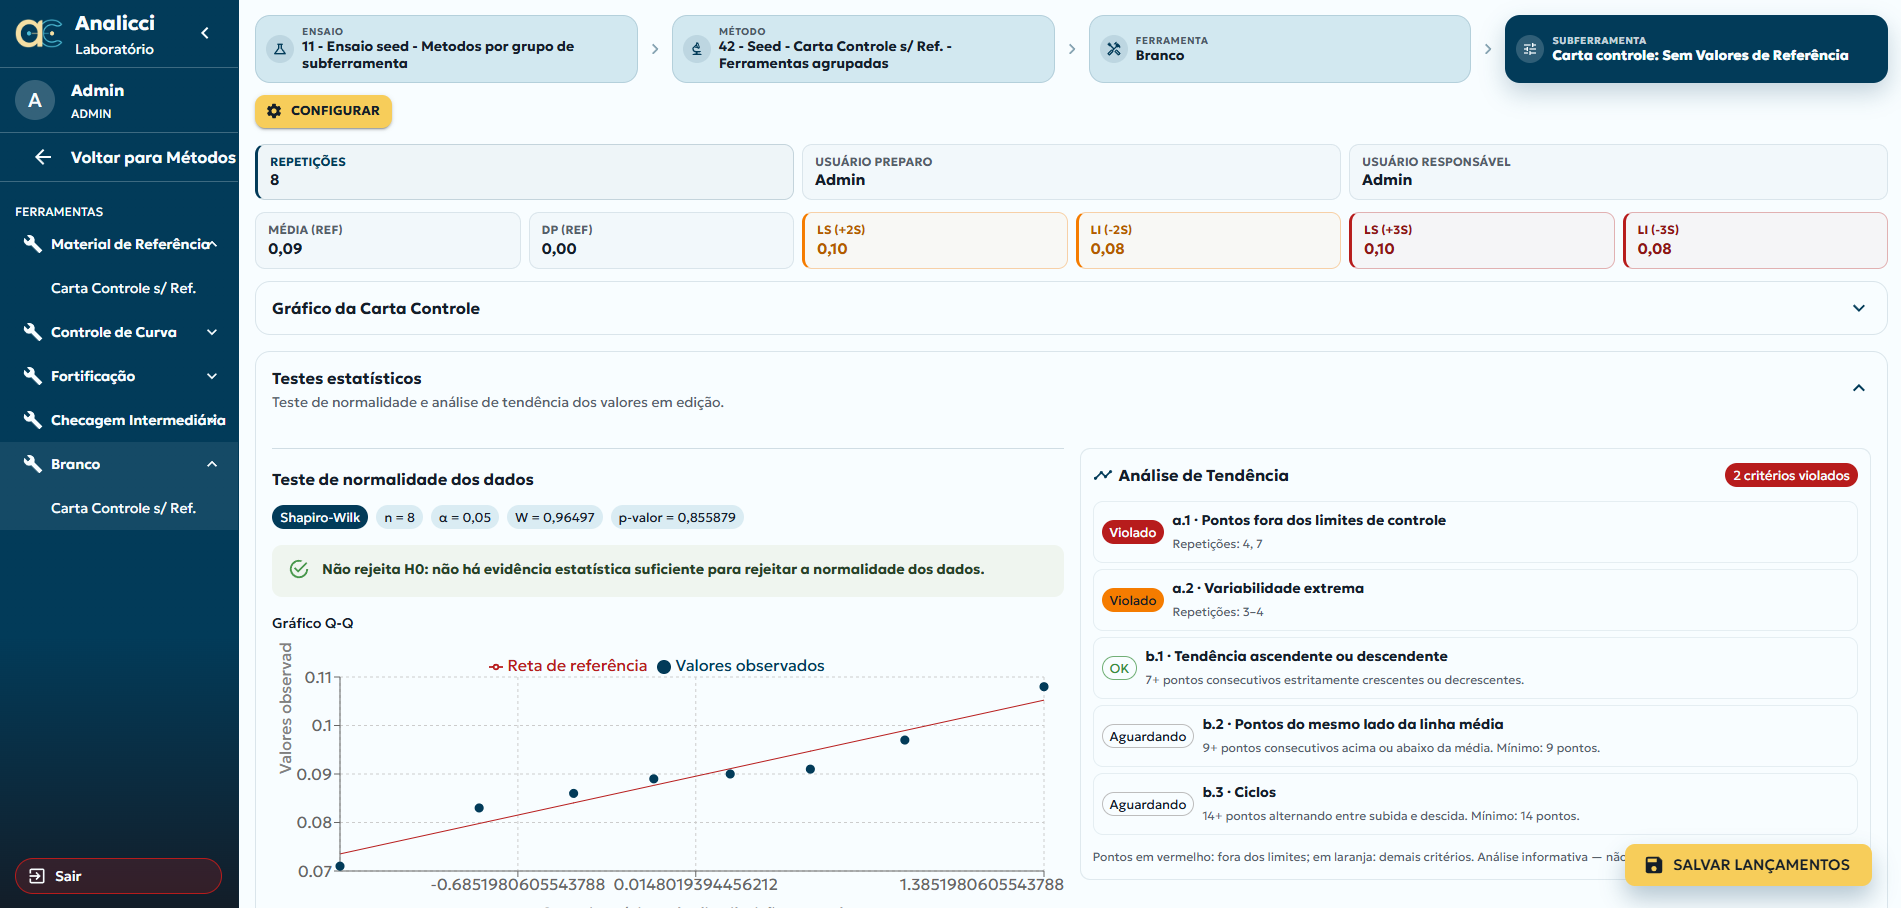Click the Analicci logo icon
This screenshot has width=1901, height=908.
[39, 34]
